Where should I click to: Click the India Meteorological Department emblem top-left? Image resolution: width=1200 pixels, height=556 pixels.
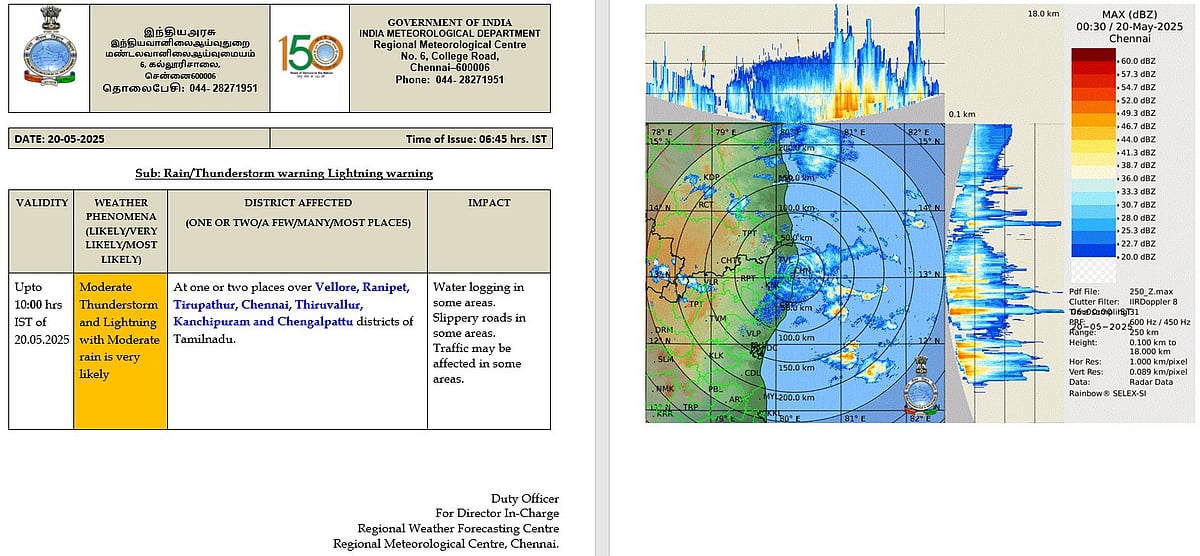tap(48, 58)
